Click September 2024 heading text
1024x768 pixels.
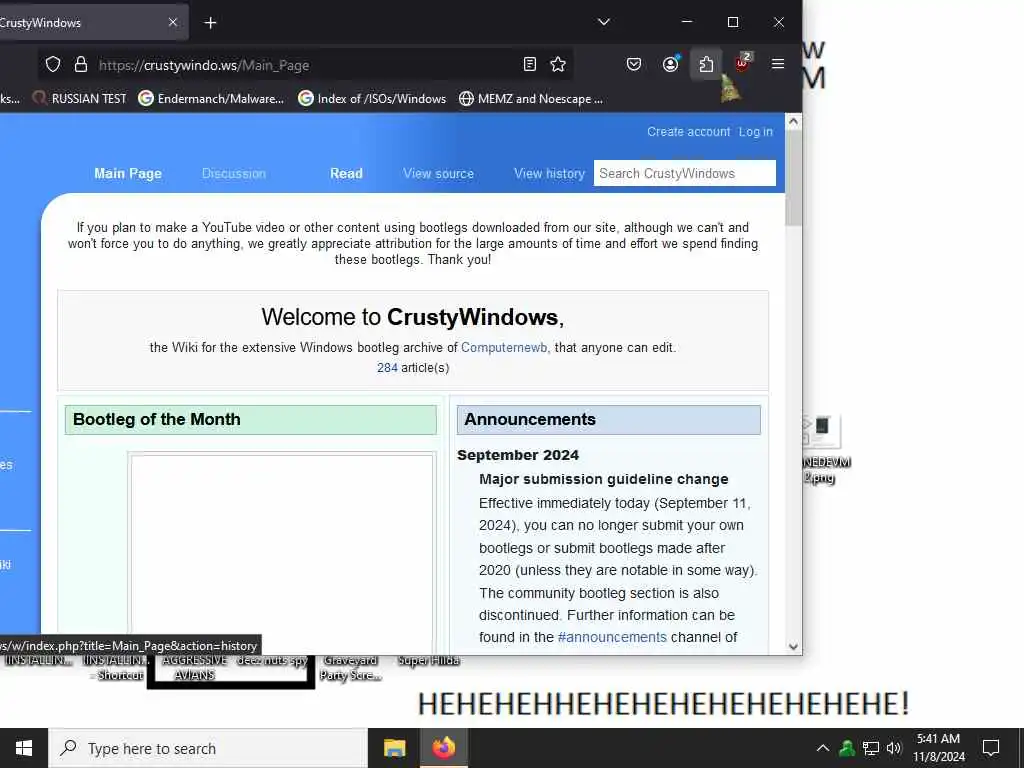tap(518, 455)
